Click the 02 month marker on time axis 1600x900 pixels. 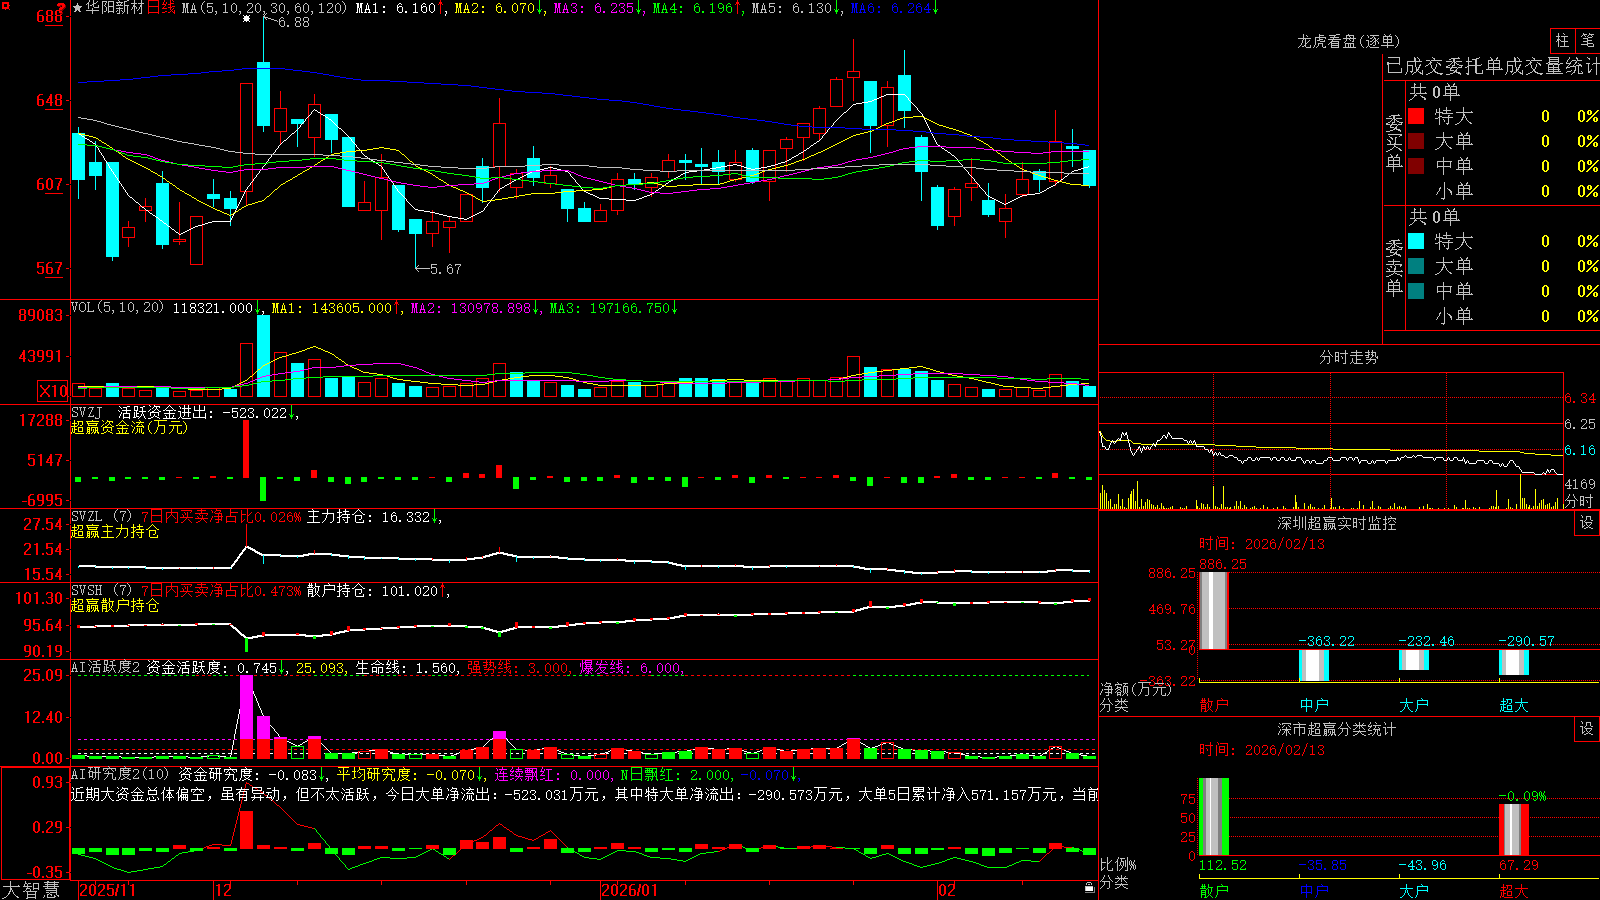point(947,890)
